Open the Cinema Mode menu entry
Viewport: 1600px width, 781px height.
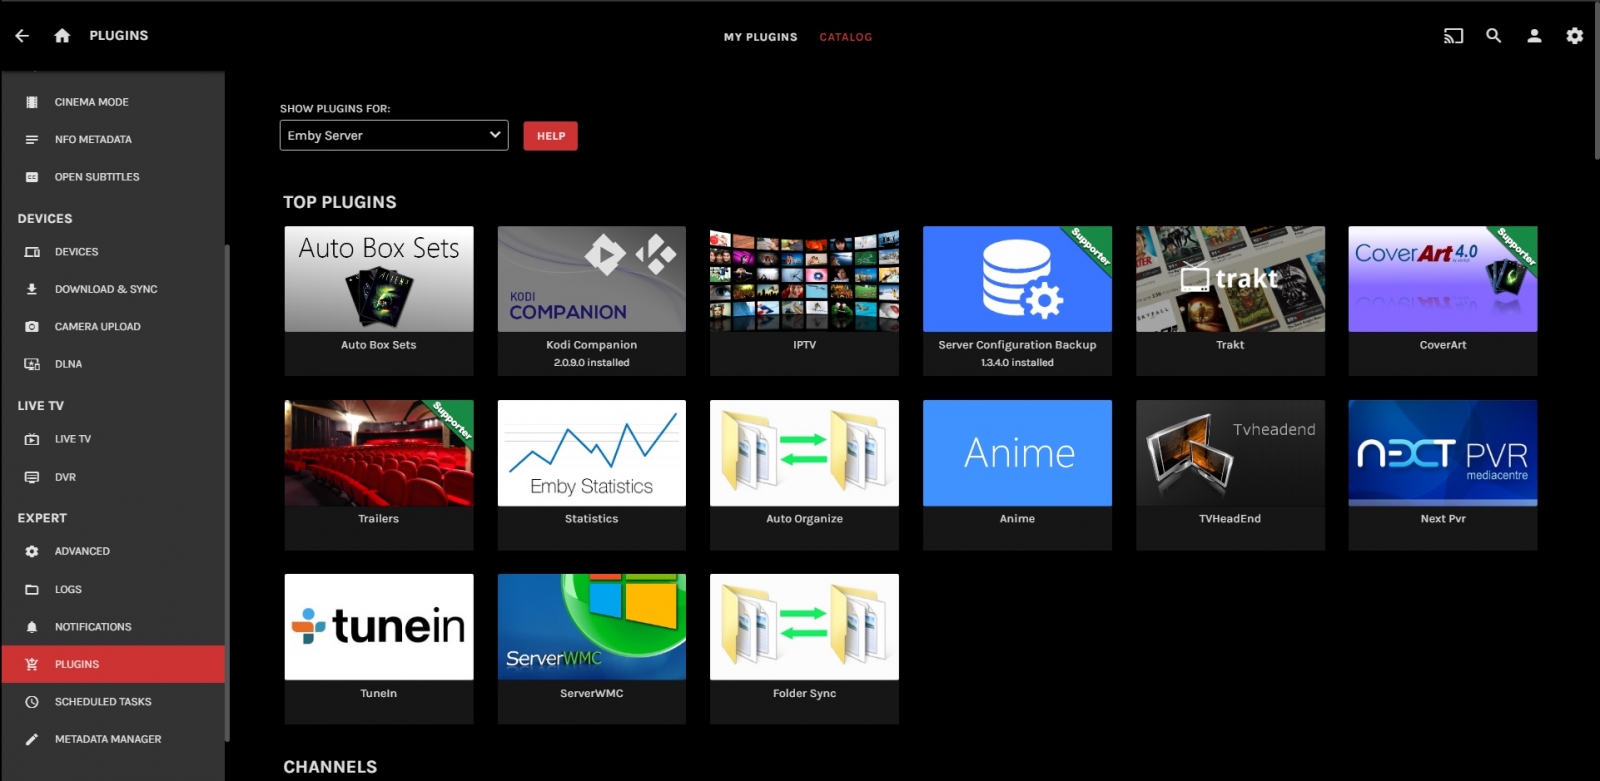(113, 102)
